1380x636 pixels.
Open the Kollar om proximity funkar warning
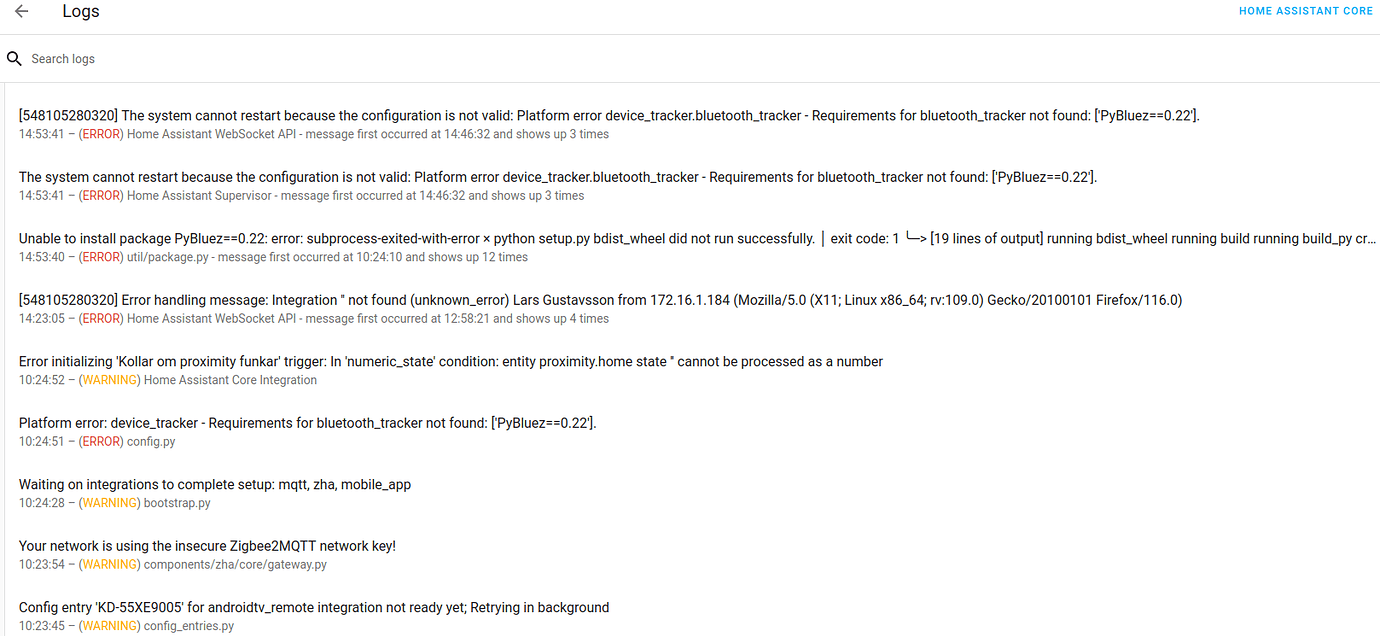point(450,362)
